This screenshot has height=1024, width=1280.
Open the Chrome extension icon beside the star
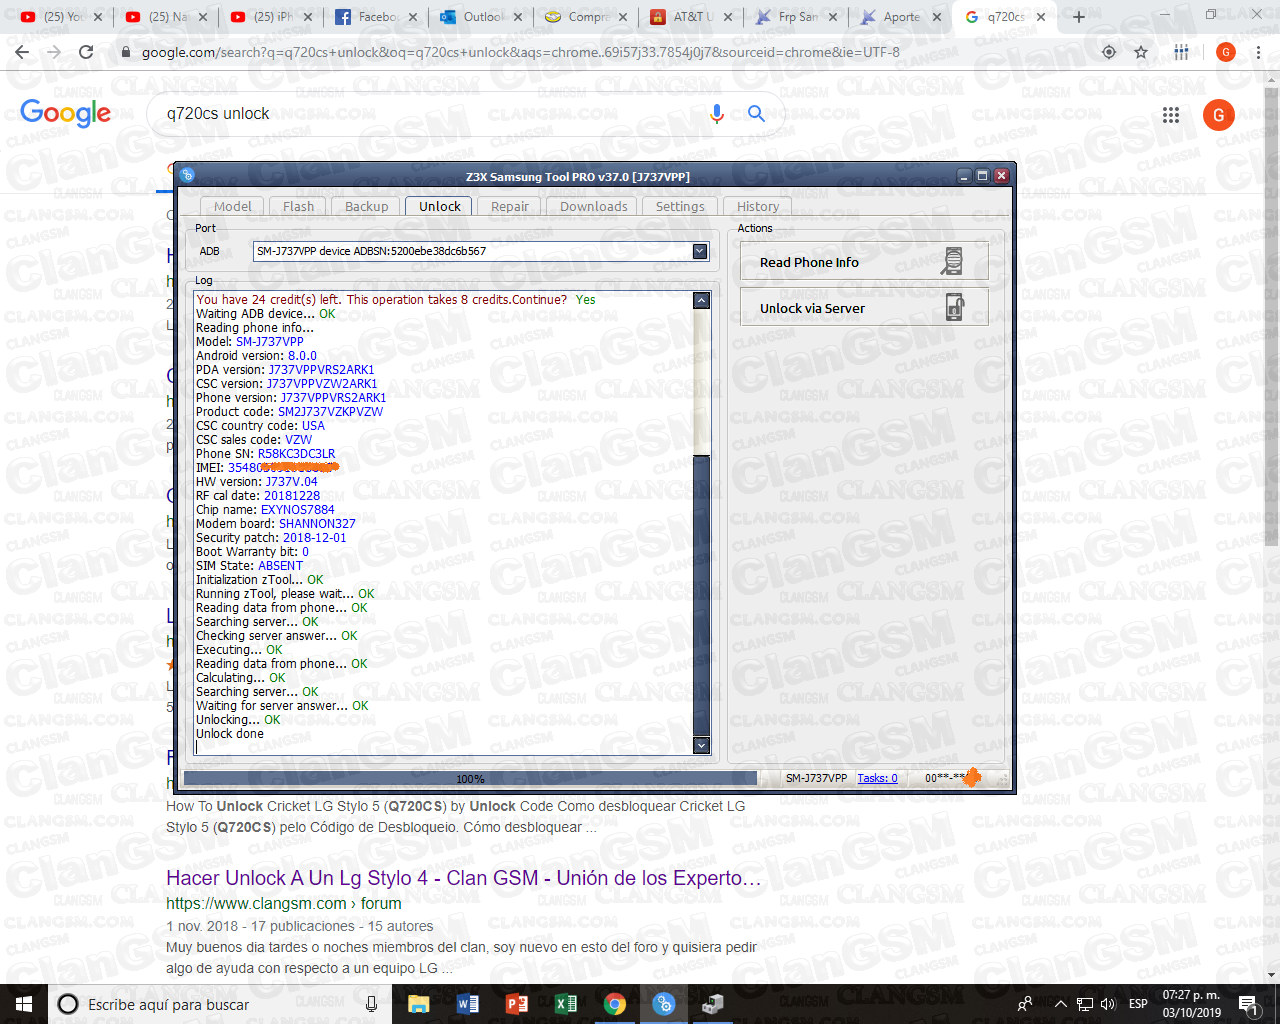[x=1181, y=52]
